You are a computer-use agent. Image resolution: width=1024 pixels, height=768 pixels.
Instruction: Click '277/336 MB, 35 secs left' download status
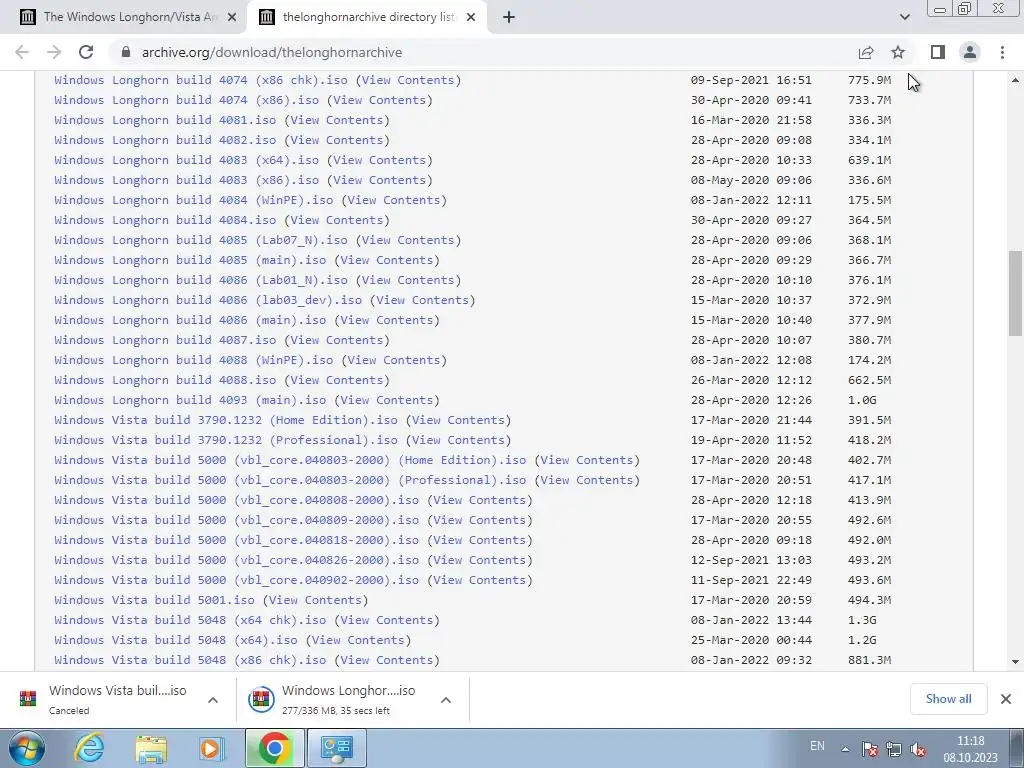tap(336, 711)
